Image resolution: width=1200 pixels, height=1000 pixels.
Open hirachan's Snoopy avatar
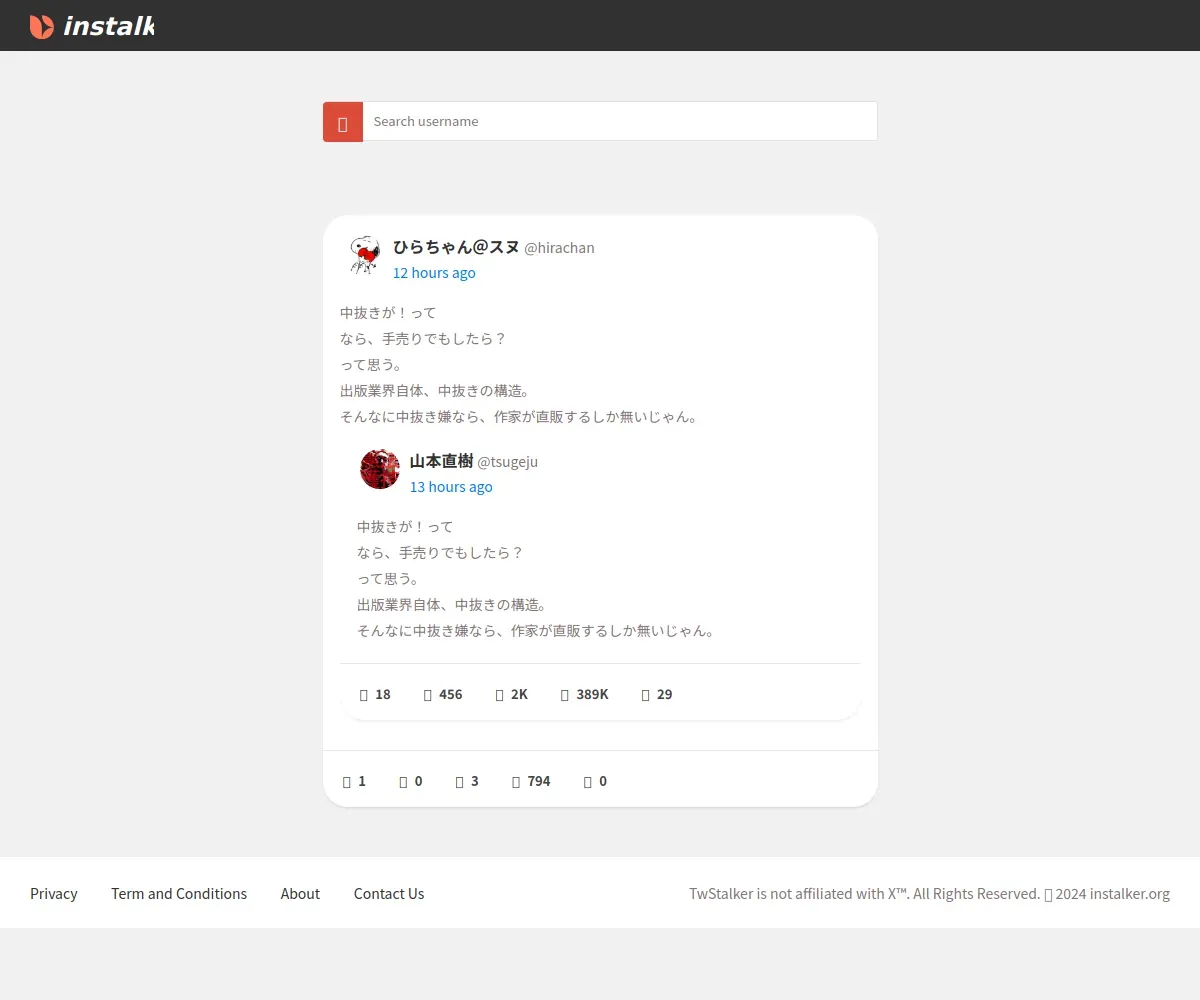364,255
